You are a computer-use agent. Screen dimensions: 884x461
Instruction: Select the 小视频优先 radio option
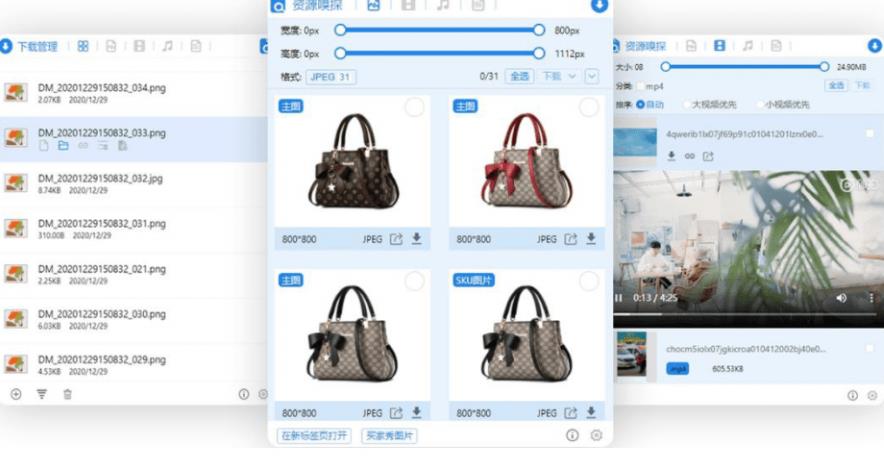760,104
